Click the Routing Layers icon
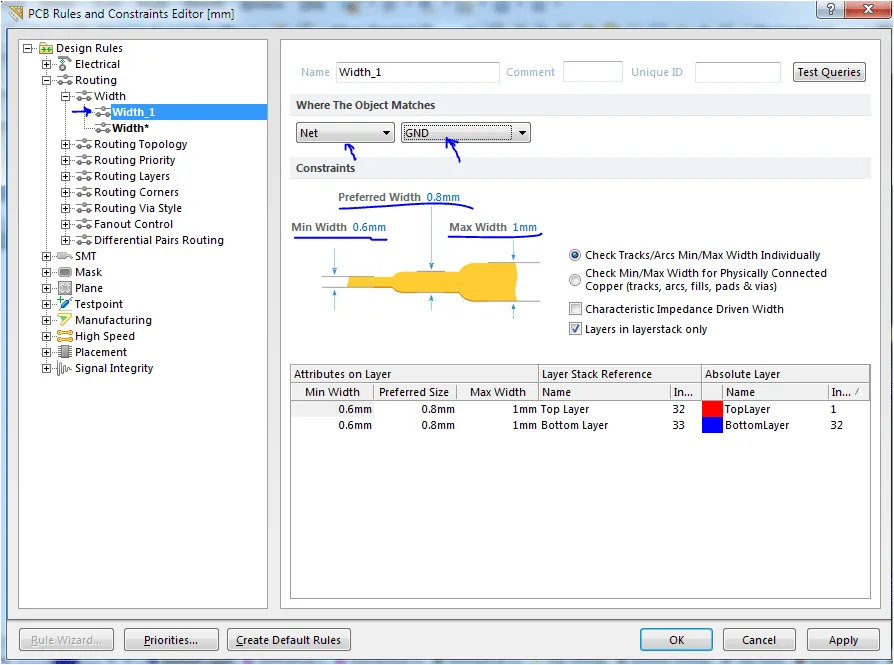Image resolution: width=894 pixels, height=665 pixels. pos(84,176)
